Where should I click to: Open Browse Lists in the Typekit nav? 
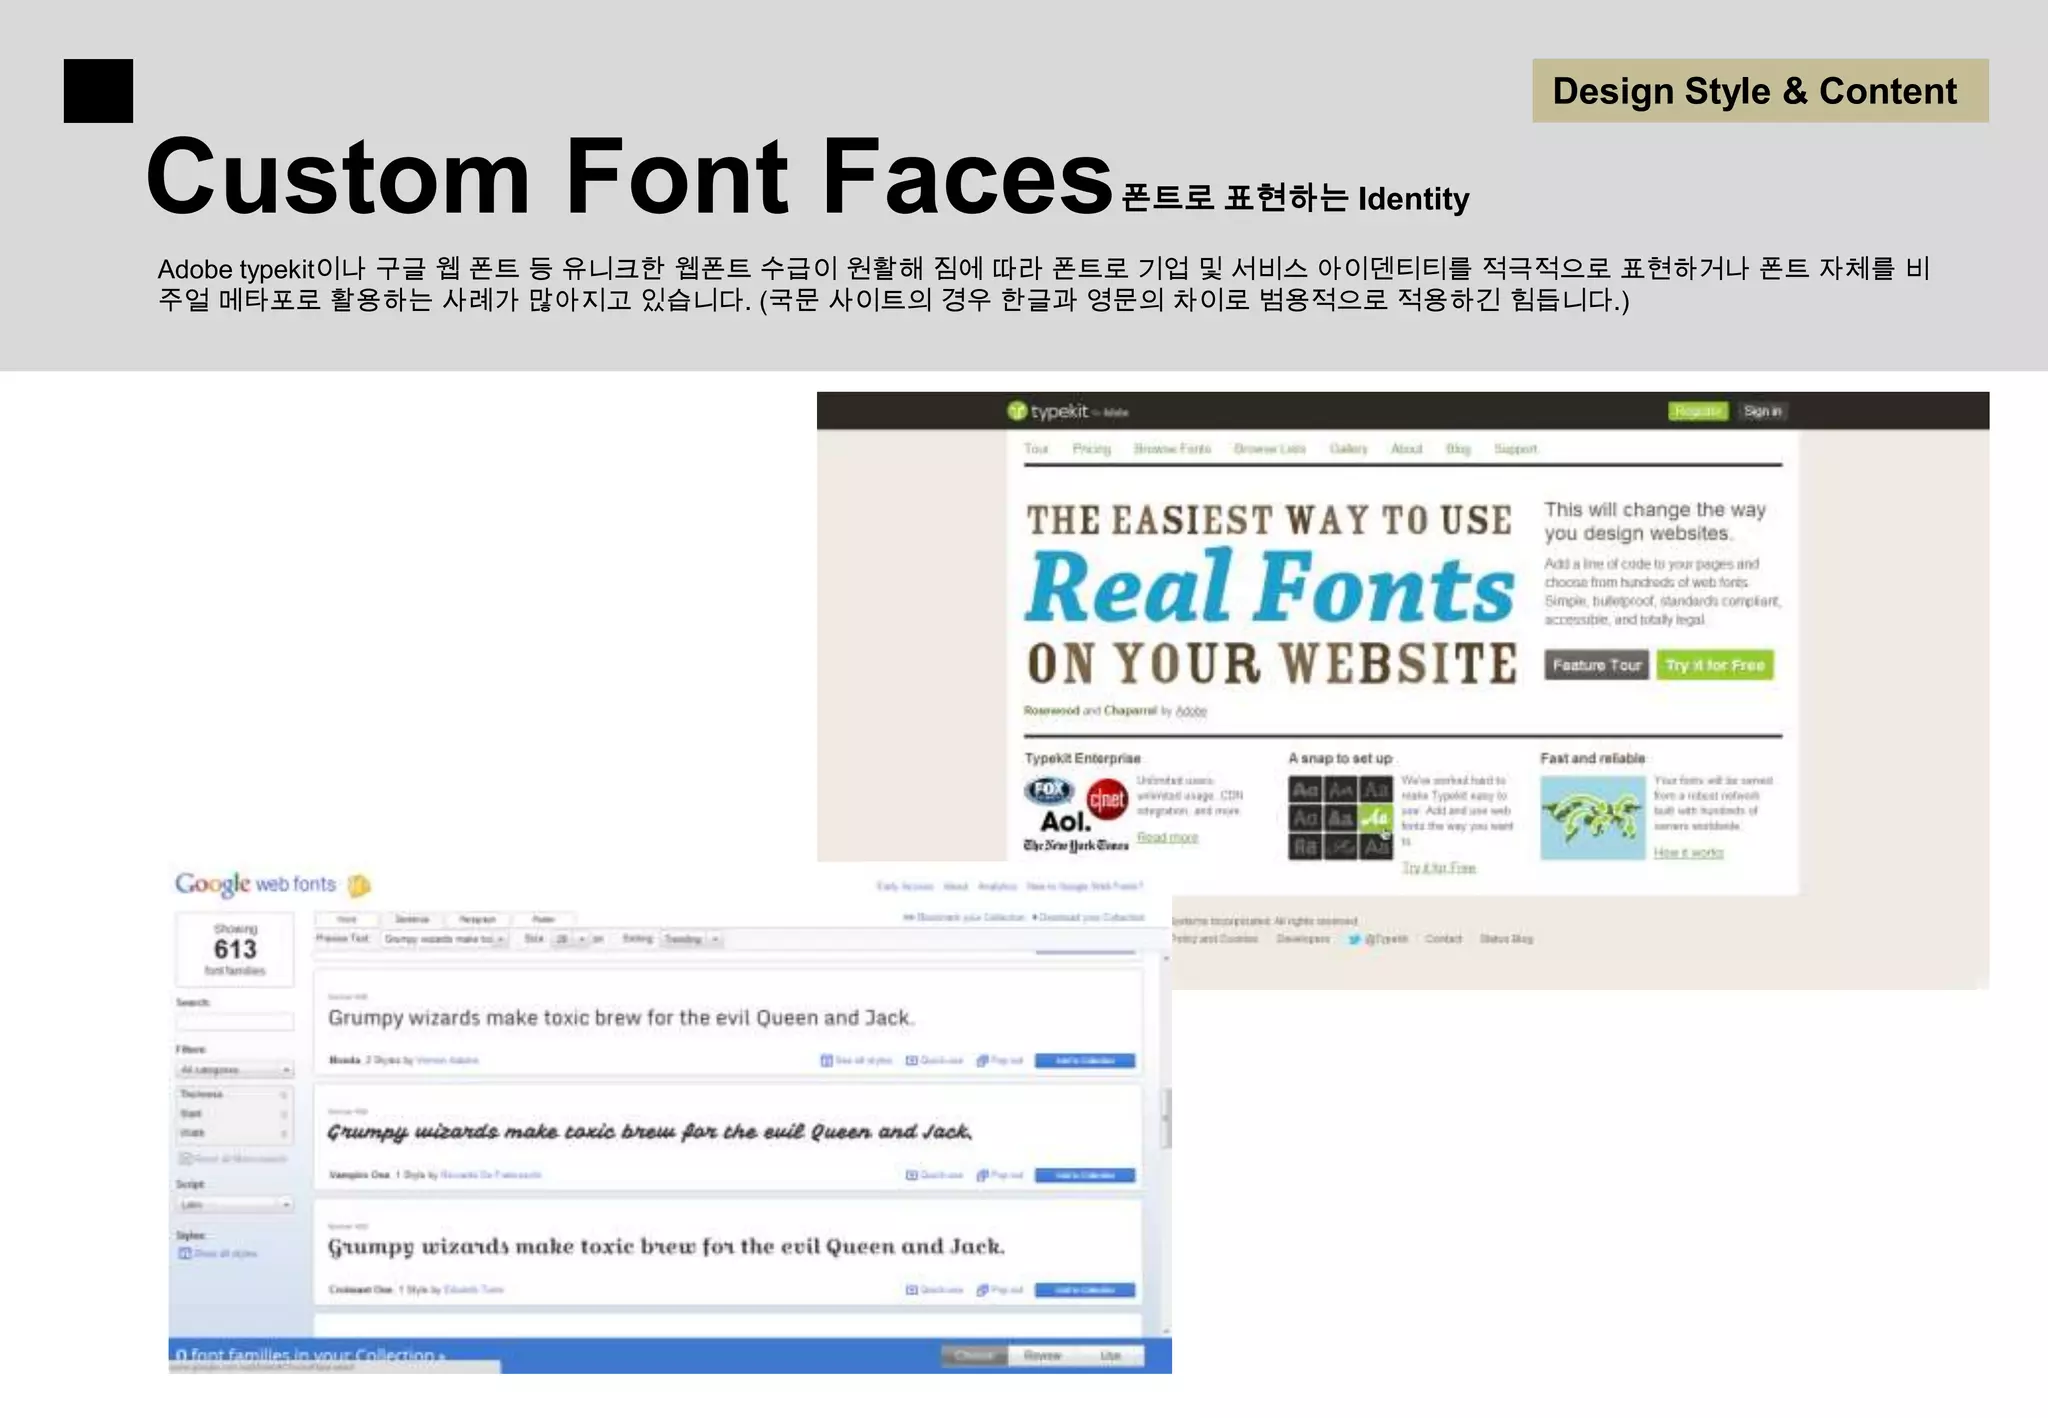(1269, 449)
